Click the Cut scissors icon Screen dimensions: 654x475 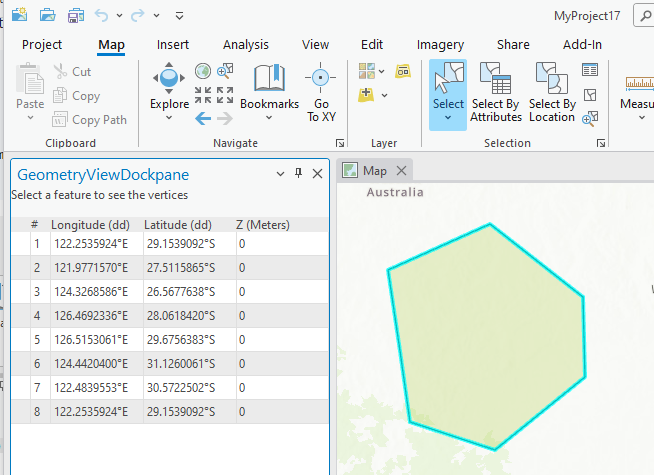click(x=61, y=72)
